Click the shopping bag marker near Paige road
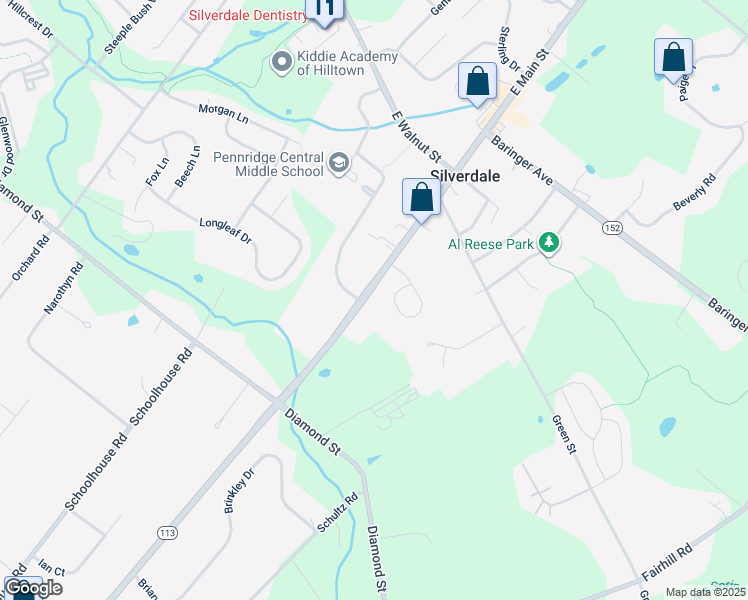 [674, 61]
